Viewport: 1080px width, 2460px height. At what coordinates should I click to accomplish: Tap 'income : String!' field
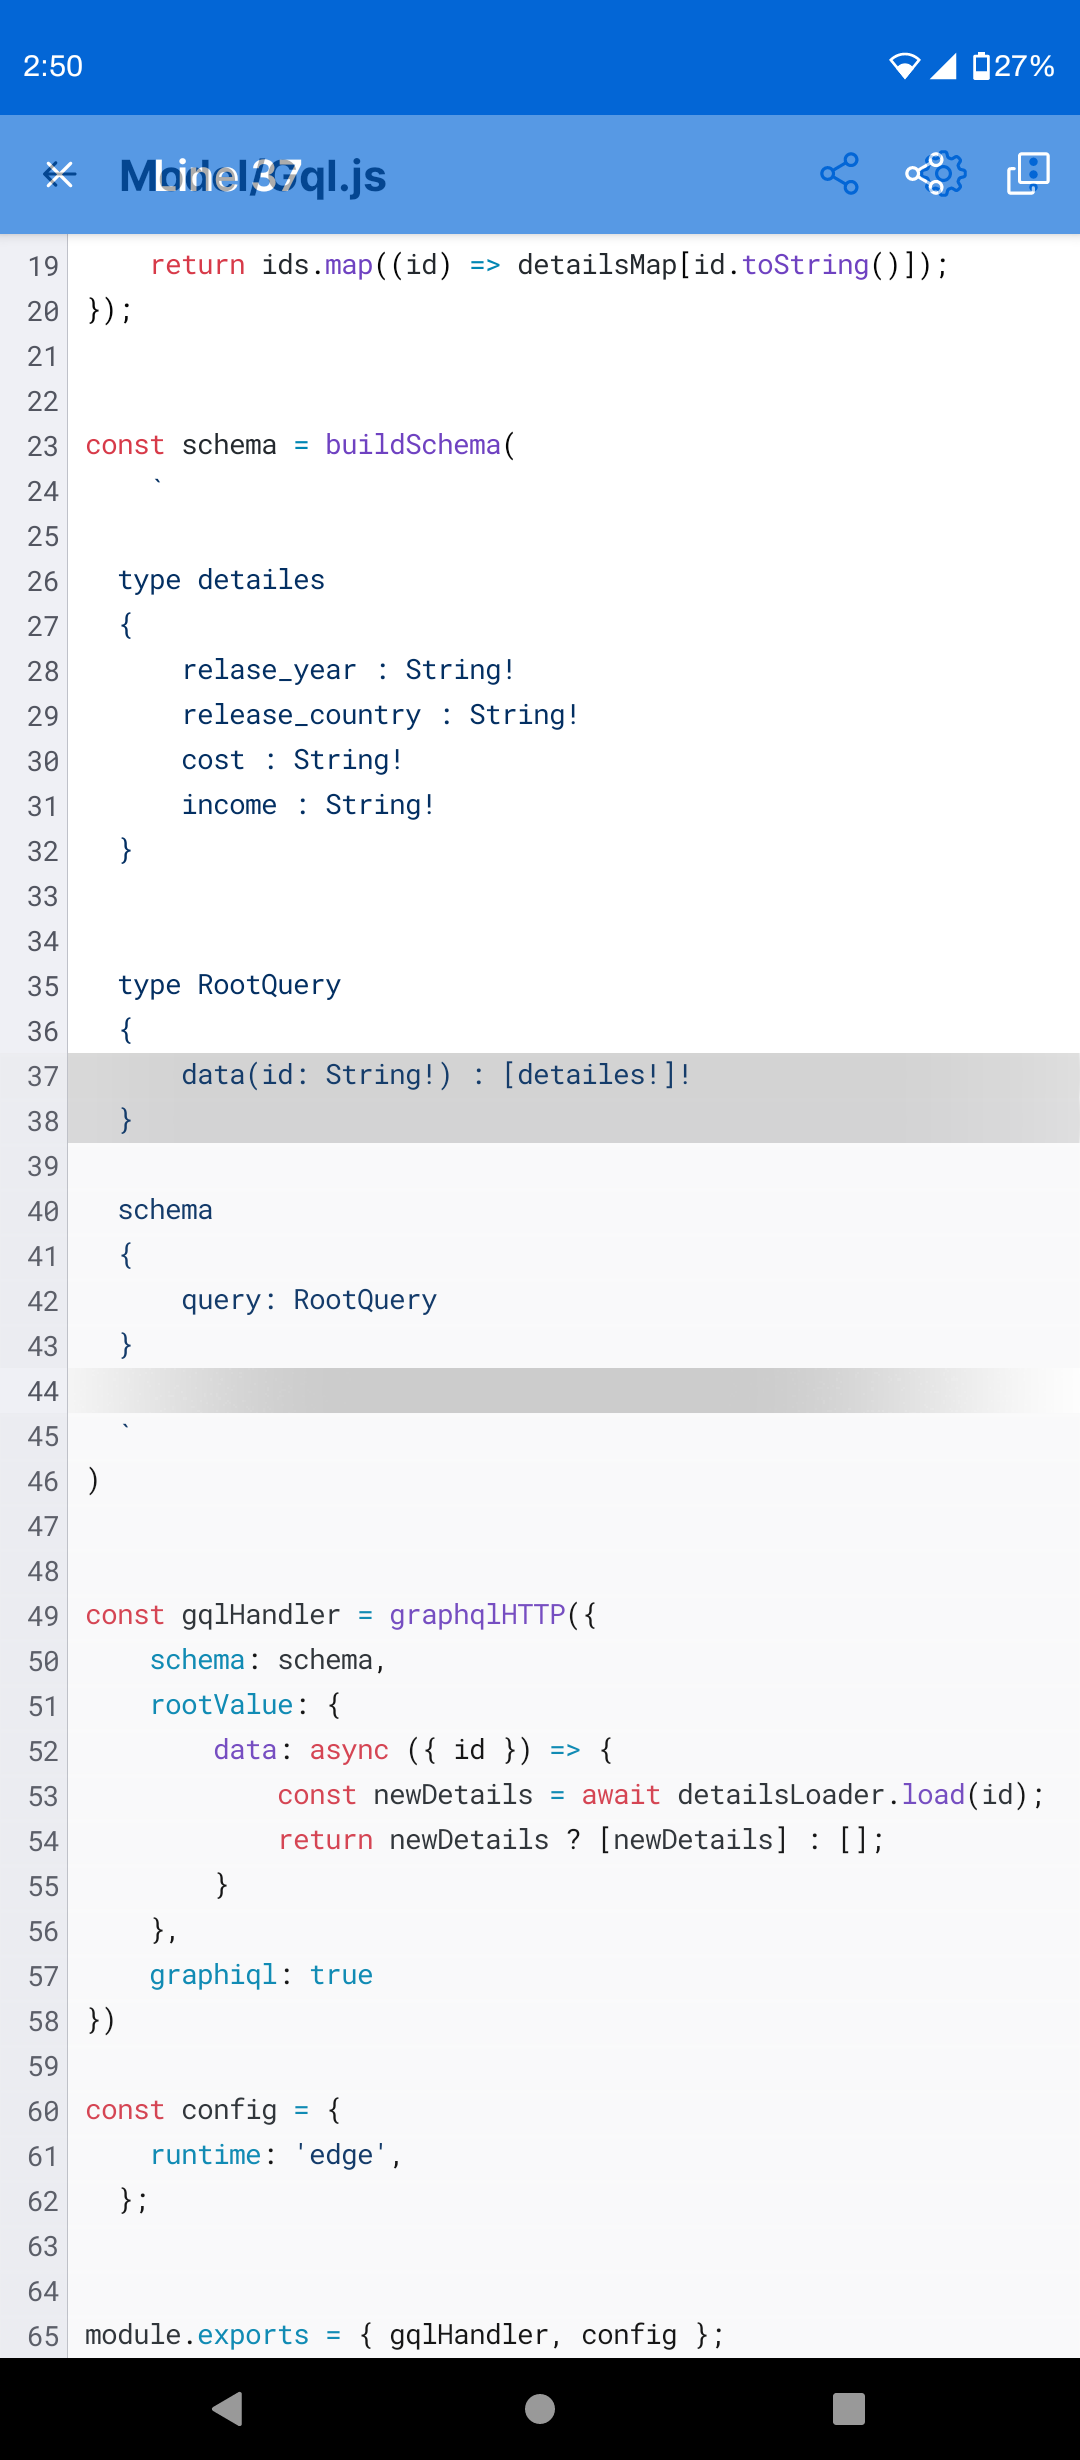click(x=308, y=805)
